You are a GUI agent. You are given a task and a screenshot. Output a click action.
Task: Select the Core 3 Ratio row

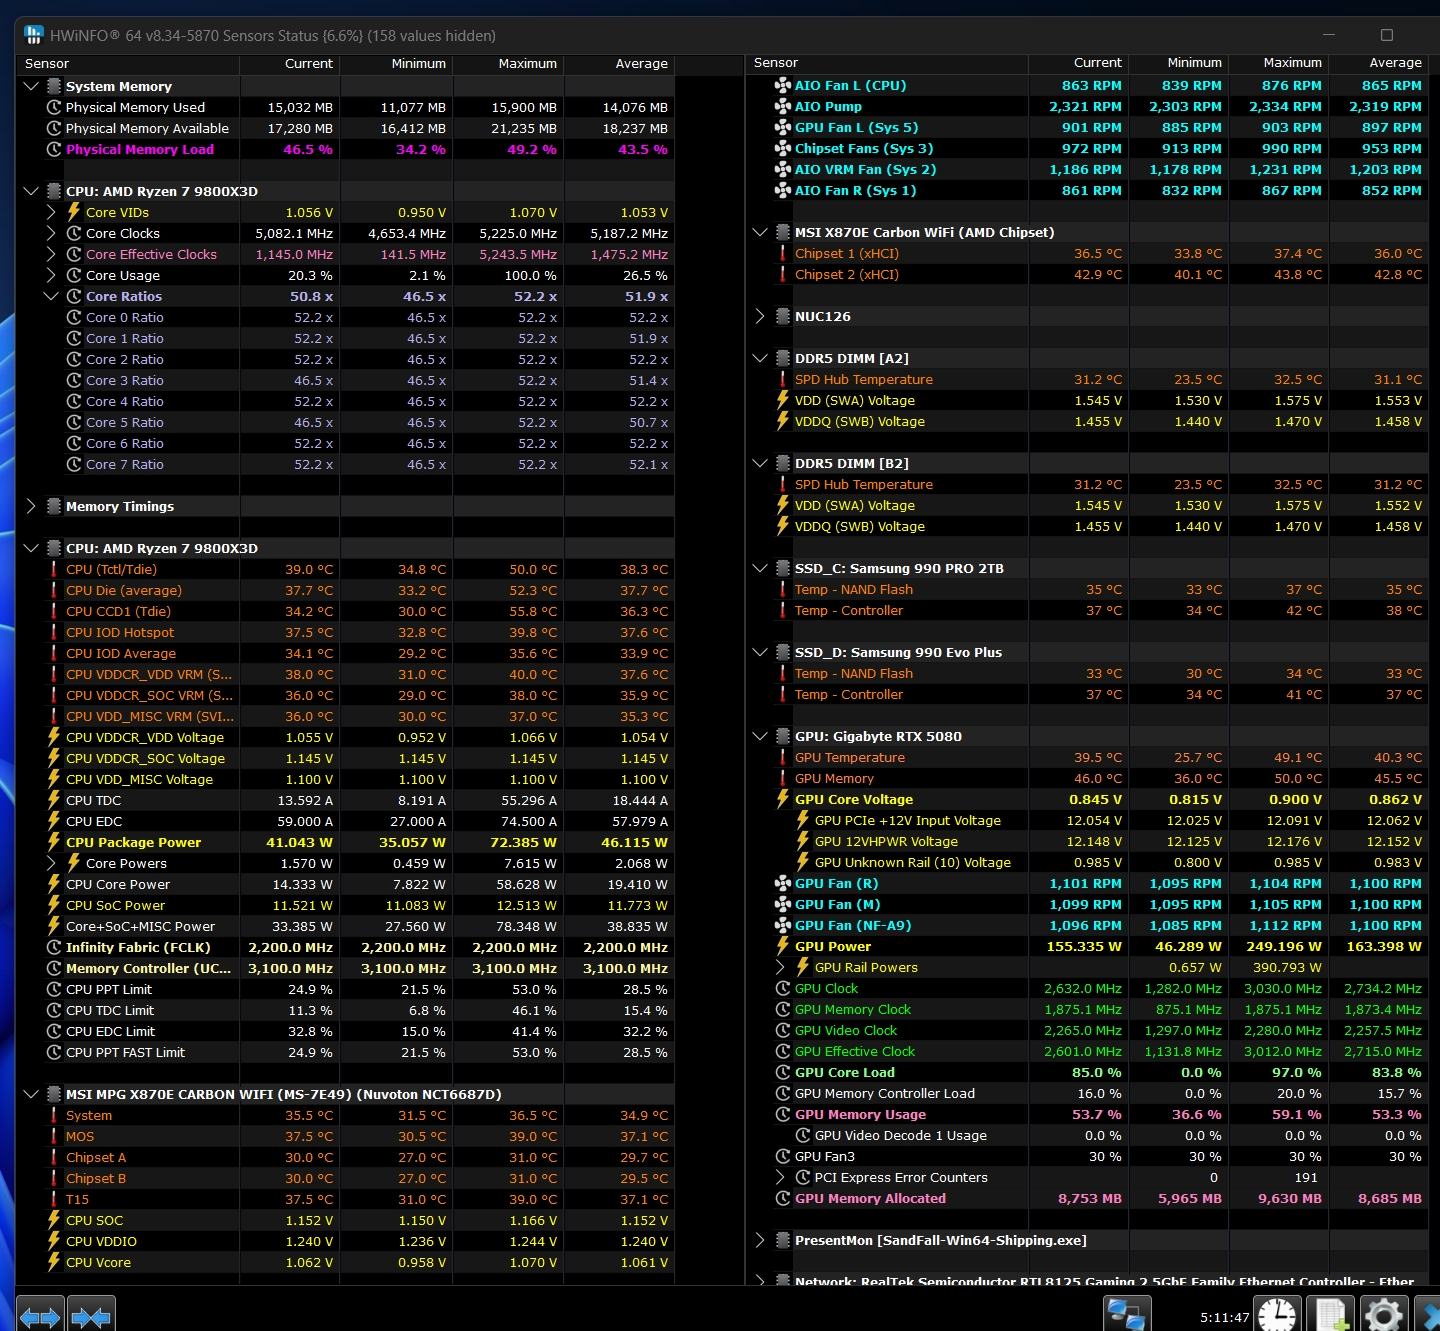pyautogui.click(x=345, y=380)
